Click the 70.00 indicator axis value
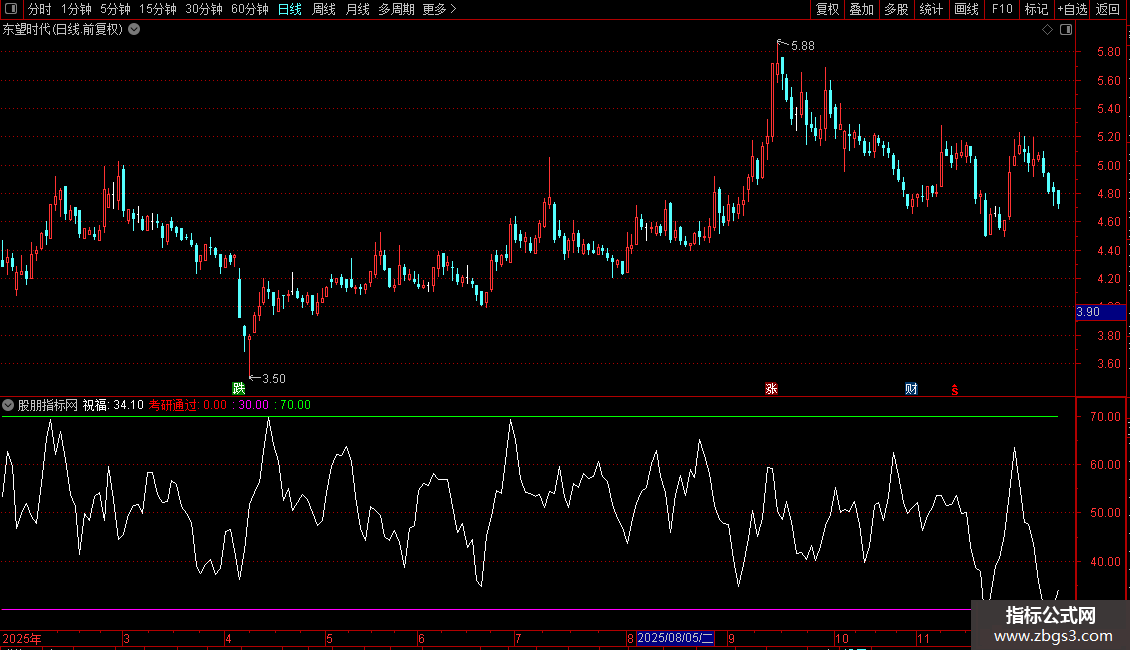Screen dimensions: 1130x650 coord(1105,417)
